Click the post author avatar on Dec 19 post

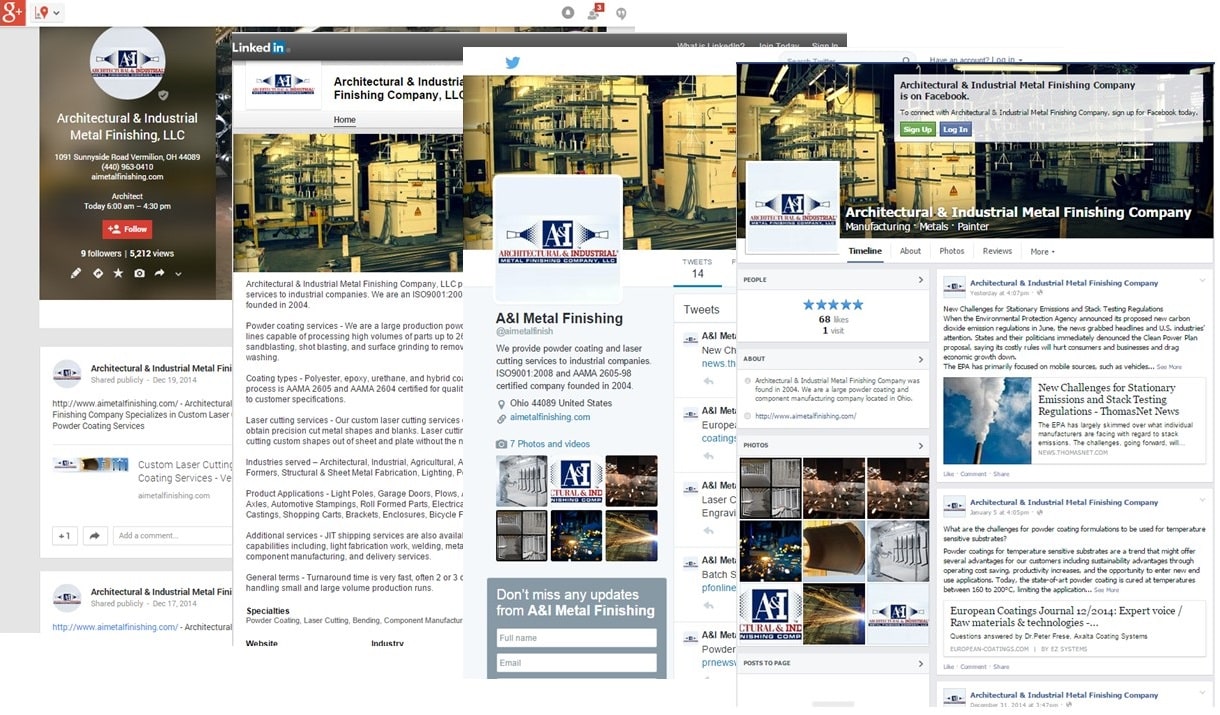coord(67,373)
